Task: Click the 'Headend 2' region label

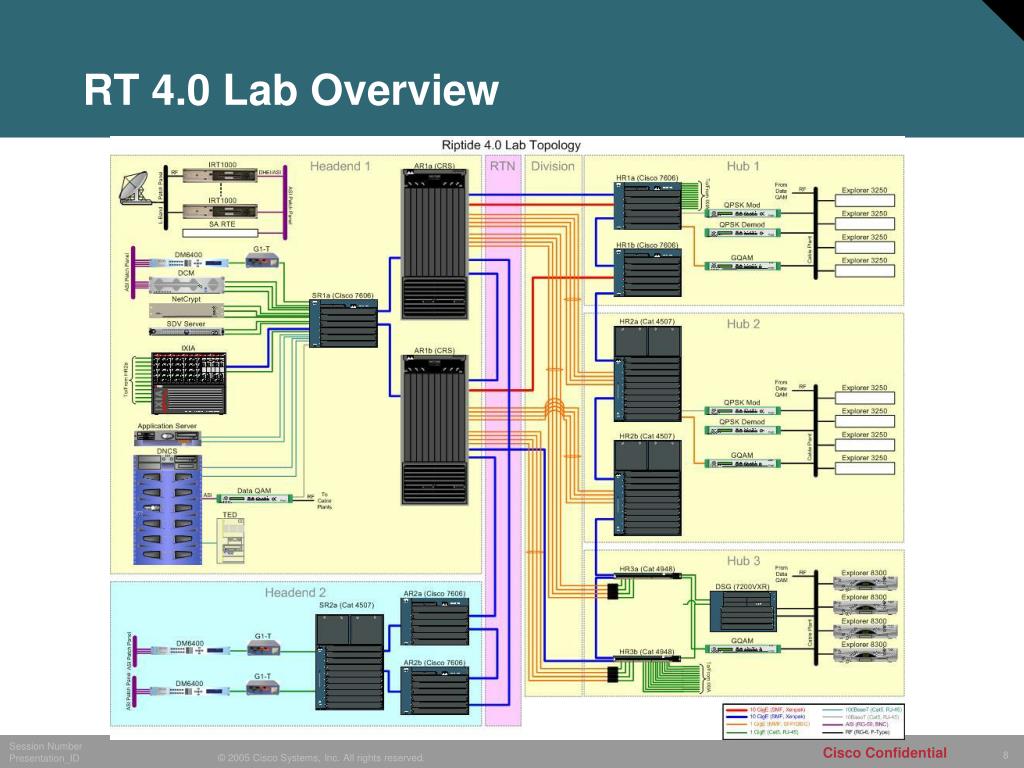Action: tap(295, 593)
